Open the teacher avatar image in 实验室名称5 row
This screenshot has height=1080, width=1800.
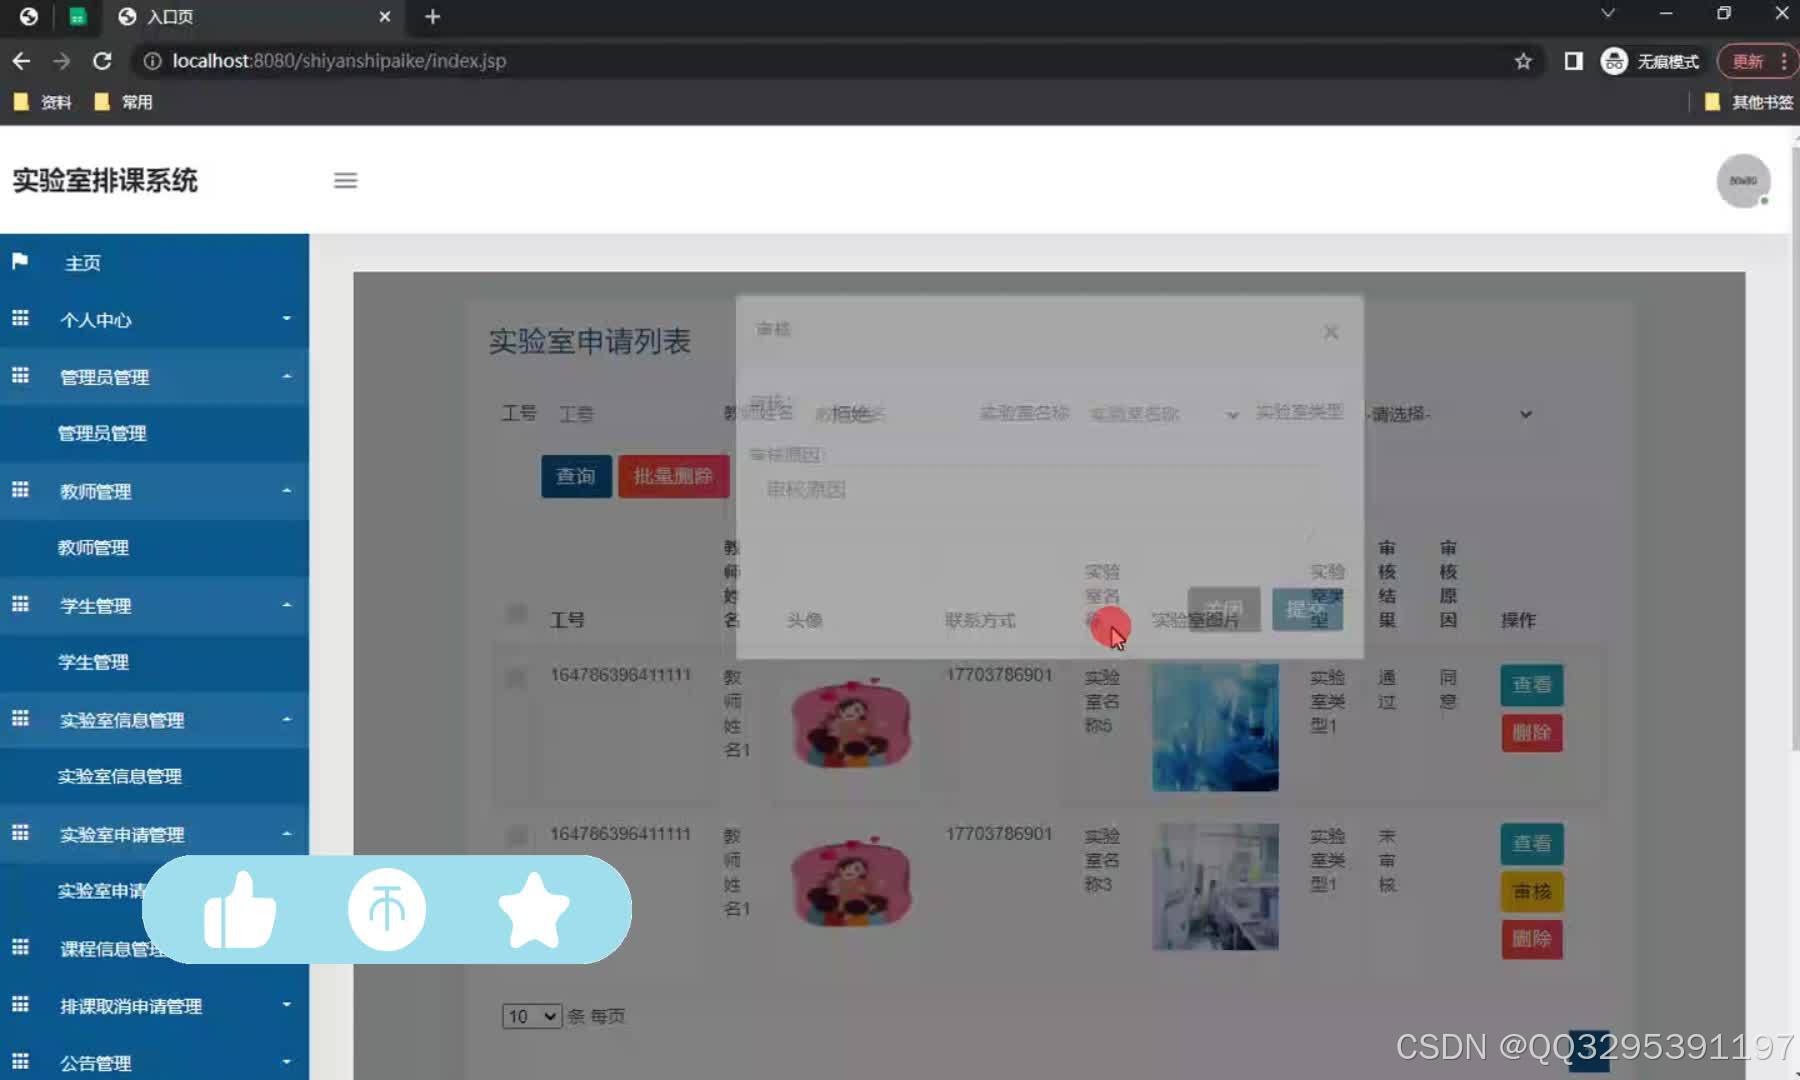pos(851,722)
